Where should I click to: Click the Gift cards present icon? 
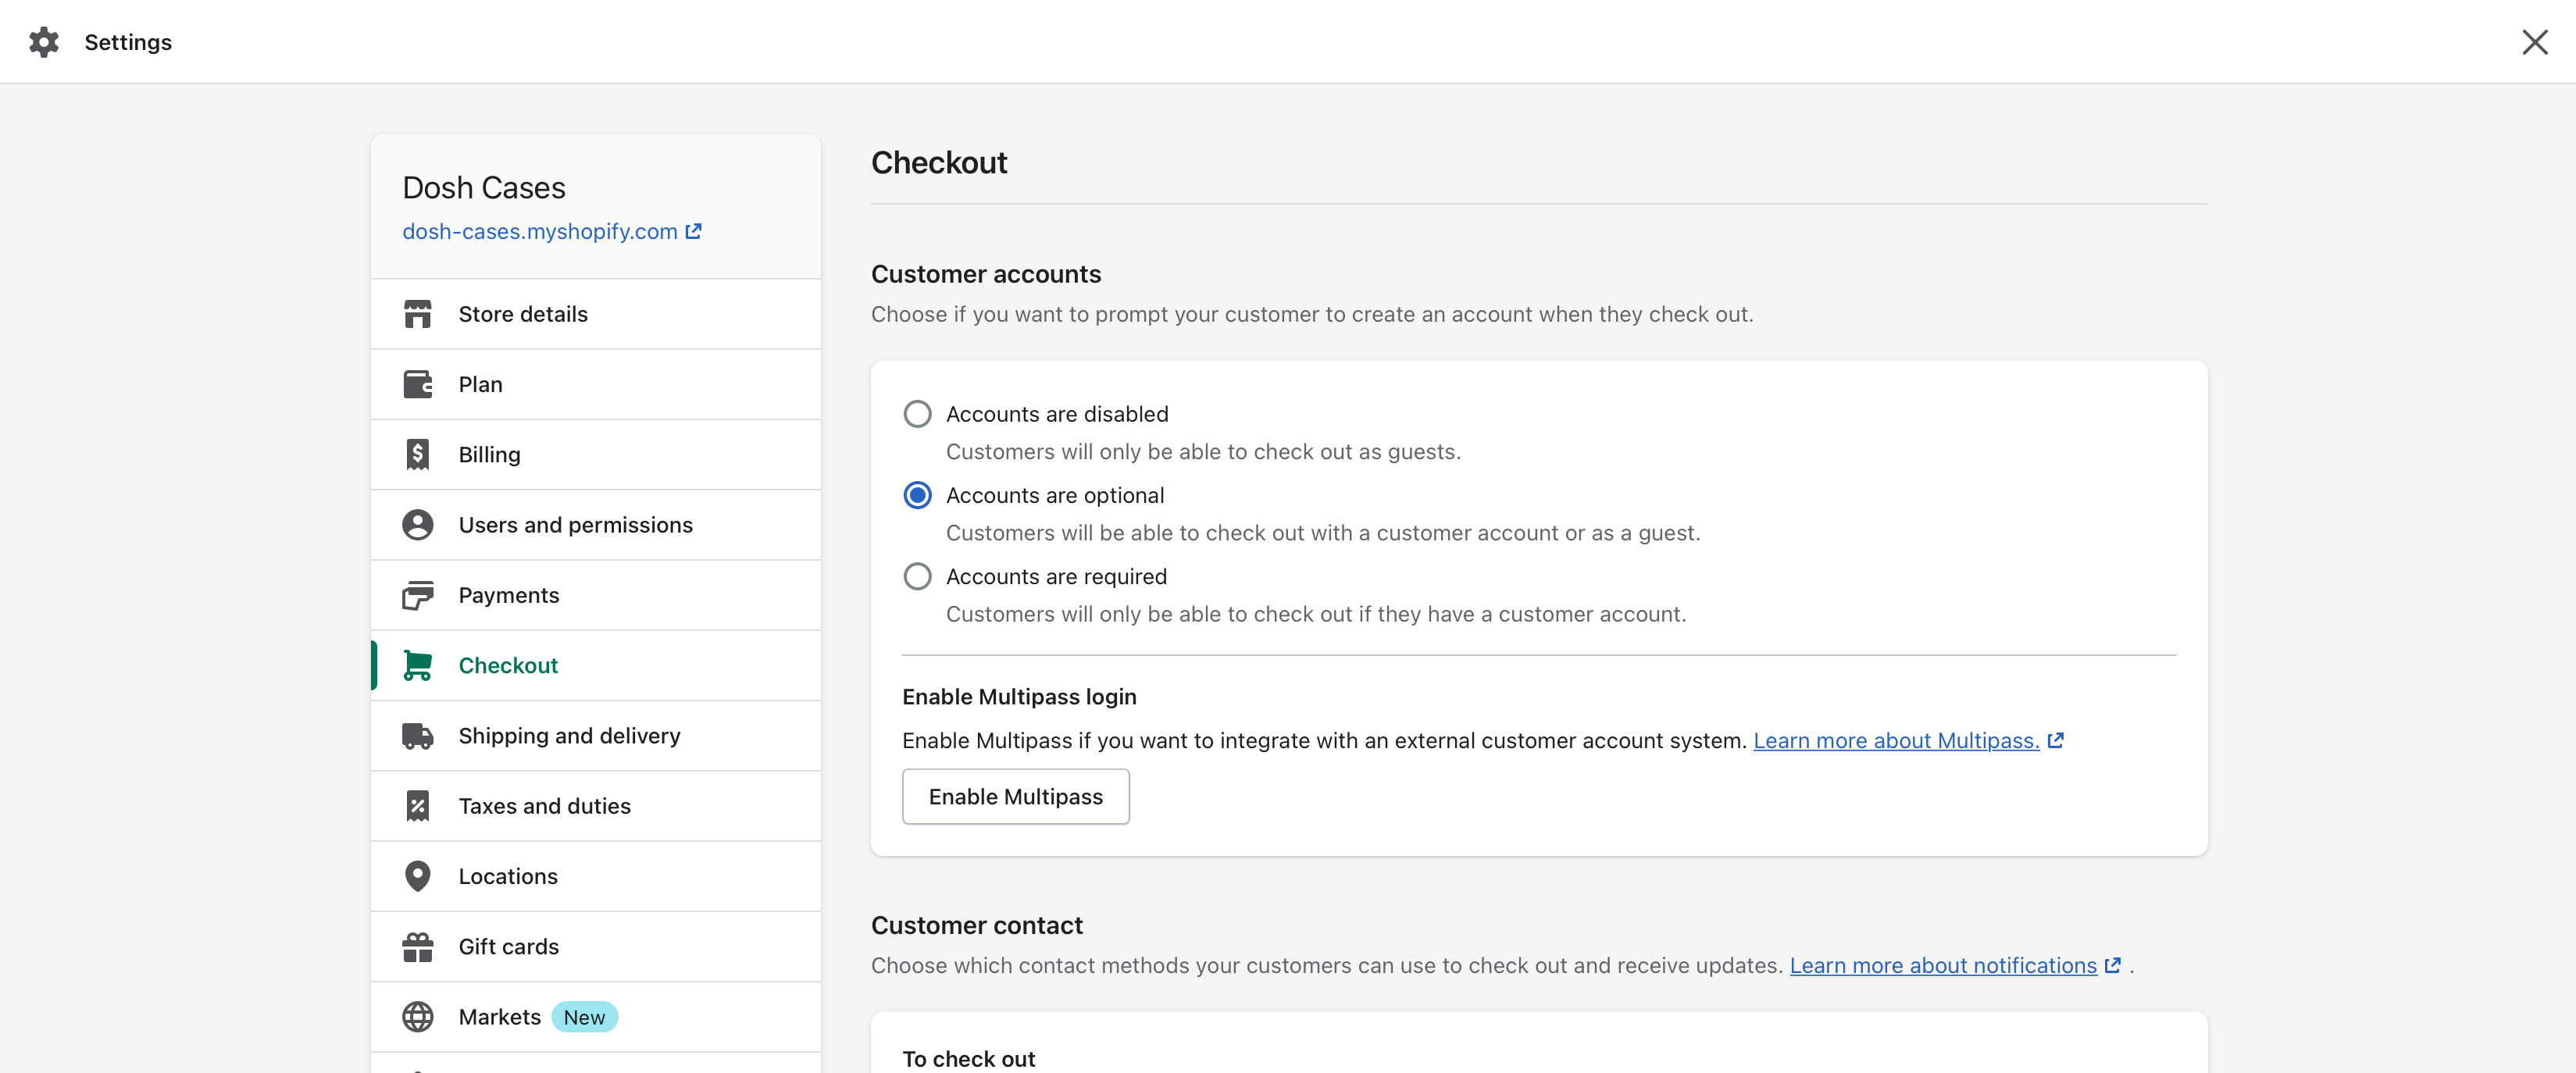pyautogui.click(x=417, y=947)
